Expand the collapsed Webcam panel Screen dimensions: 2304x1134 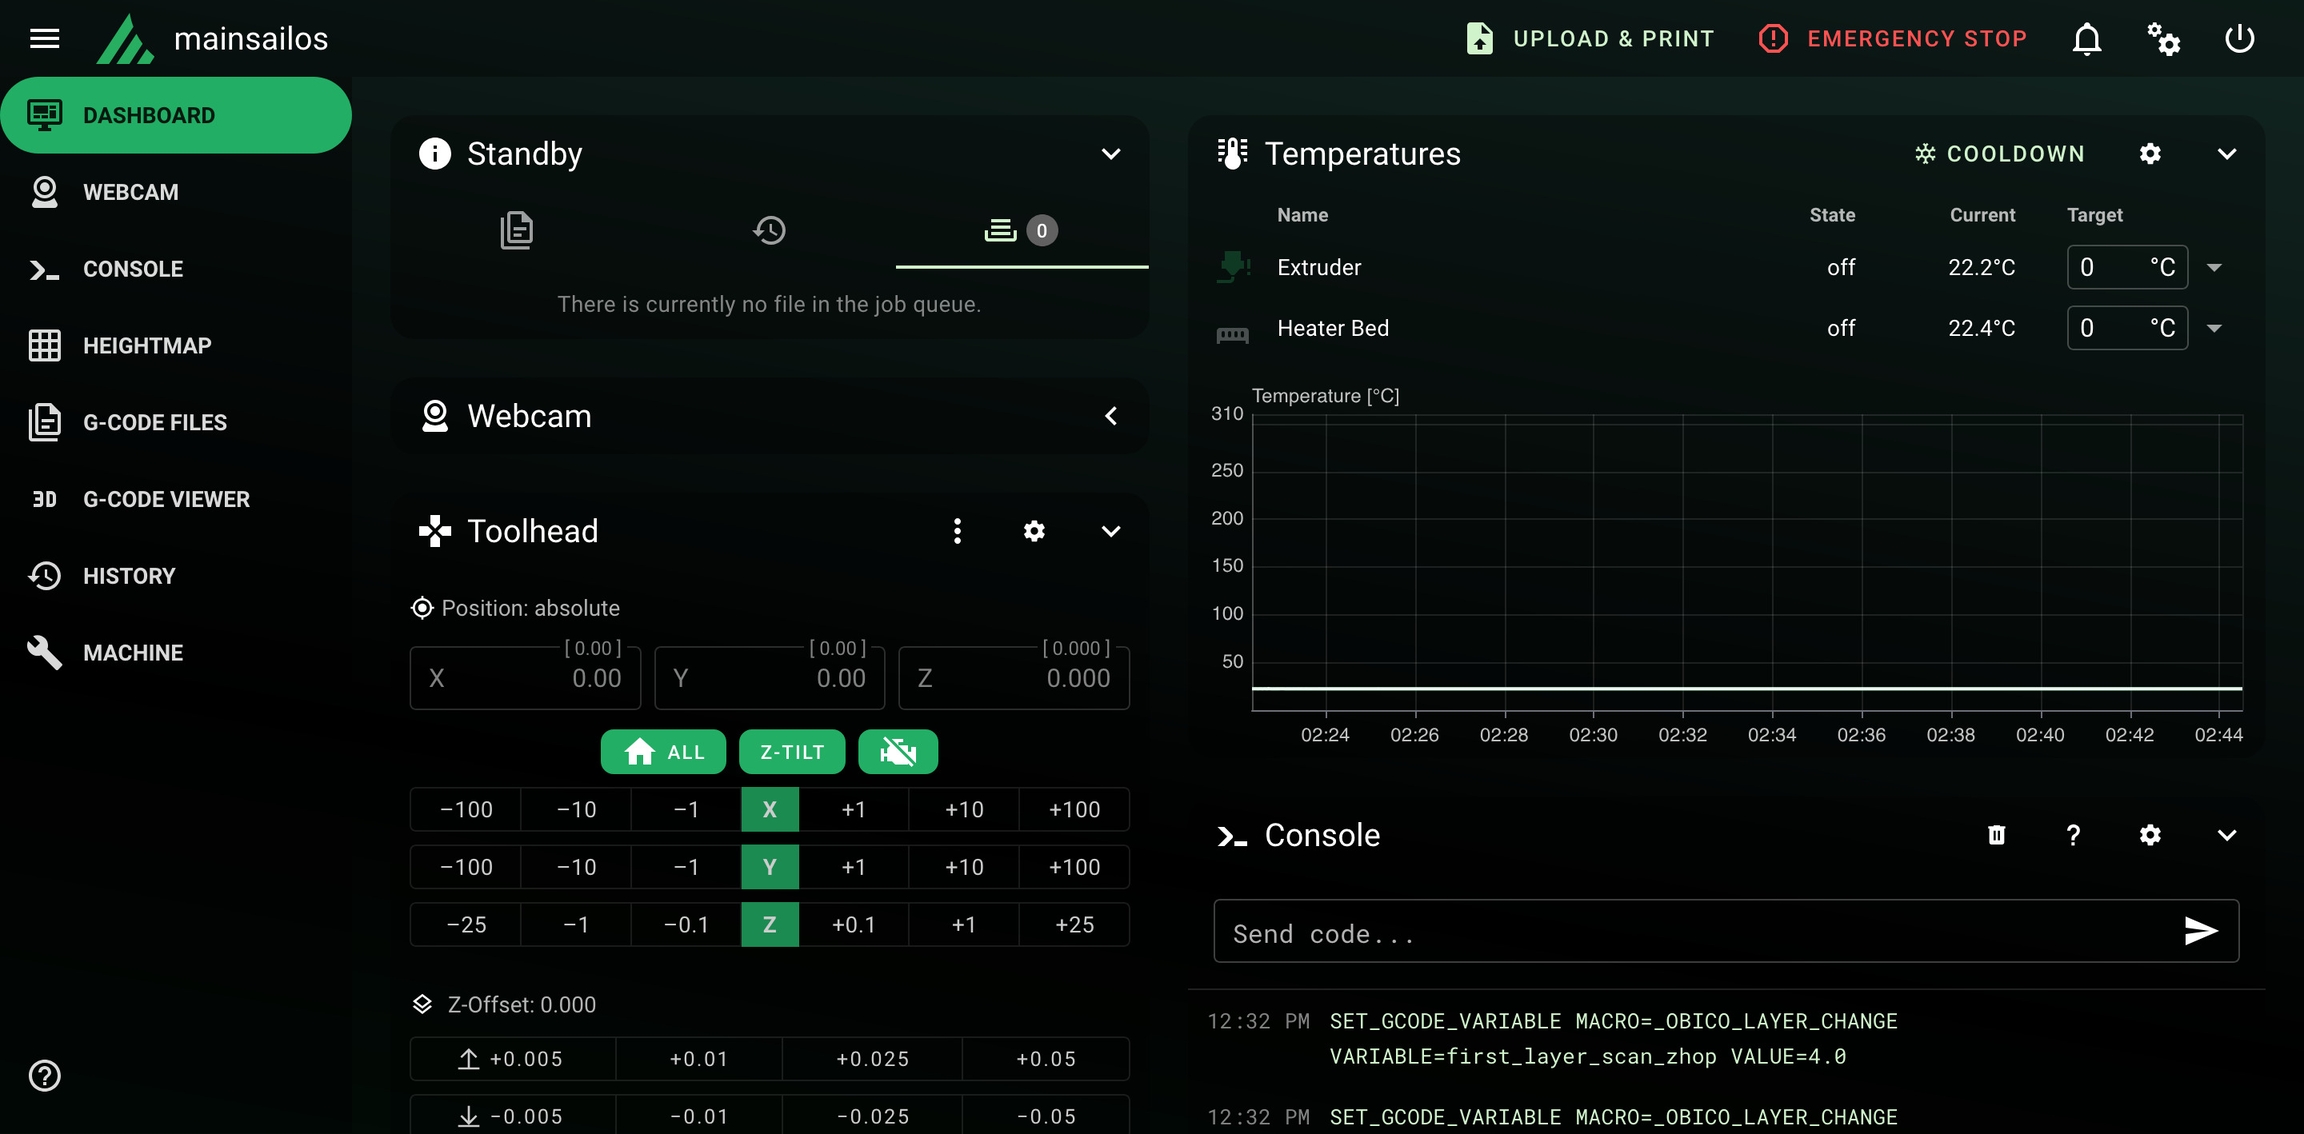[1110, 416]
